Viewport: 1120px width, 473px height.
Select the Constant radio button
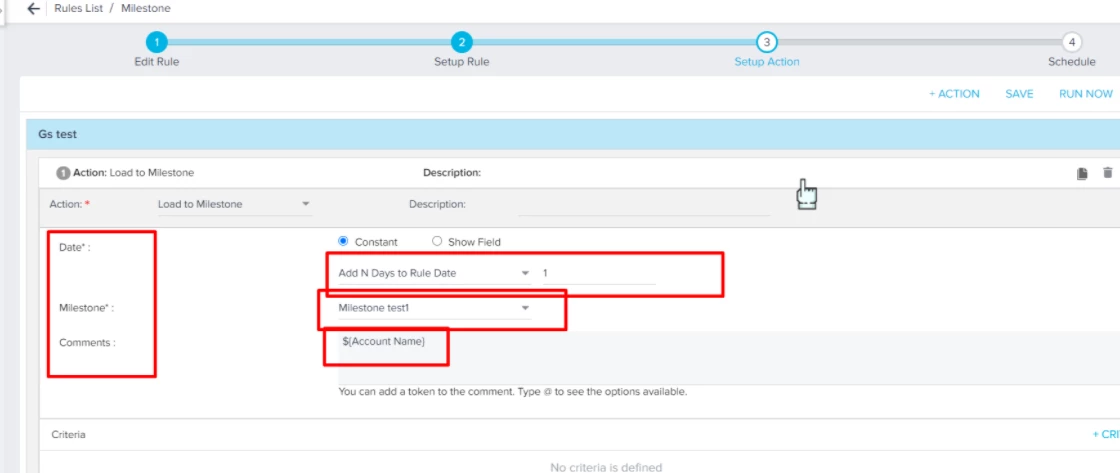pyautogui.click(x=343, y=242)
